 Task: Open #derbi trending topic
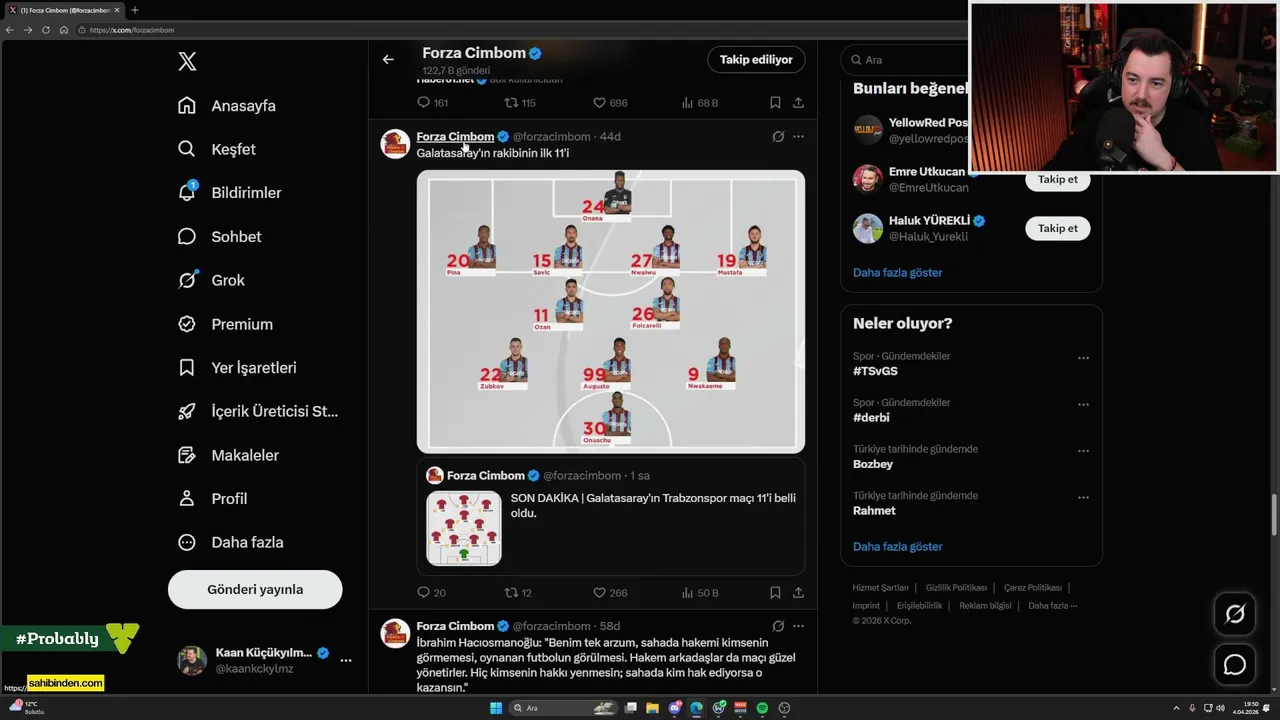(x=871, y=417)
